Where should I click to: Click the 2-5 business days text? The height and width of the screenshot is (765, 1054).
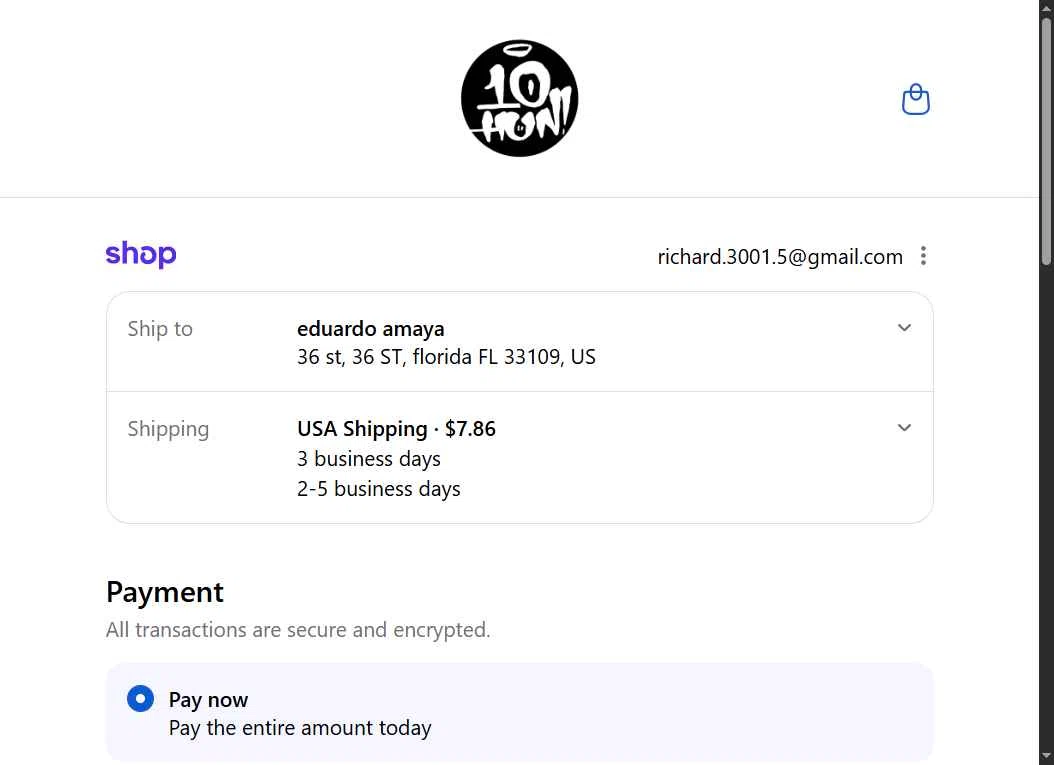pyautogui.click(x=378, y=489)
